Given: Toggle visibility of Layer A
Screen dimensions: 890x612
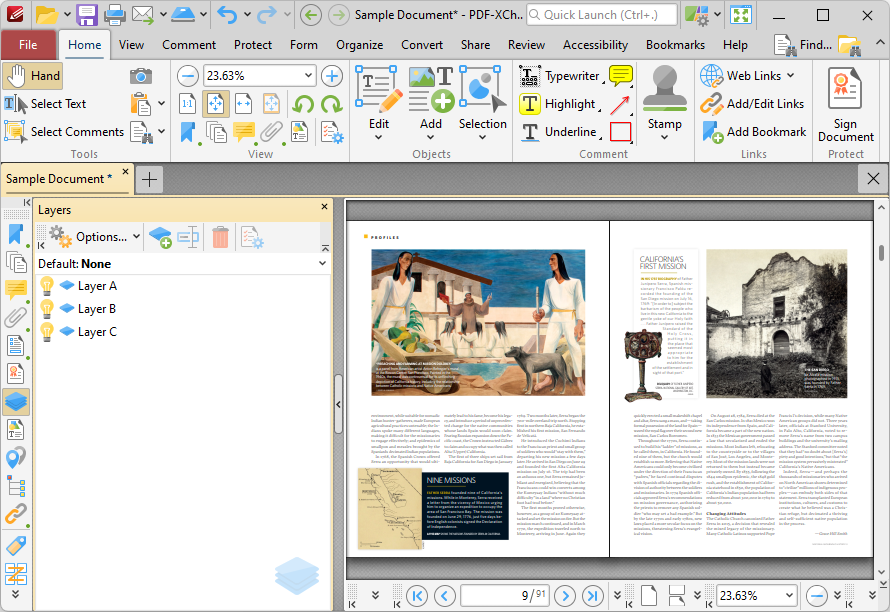Looking at the screenshot, I should 47,286.
